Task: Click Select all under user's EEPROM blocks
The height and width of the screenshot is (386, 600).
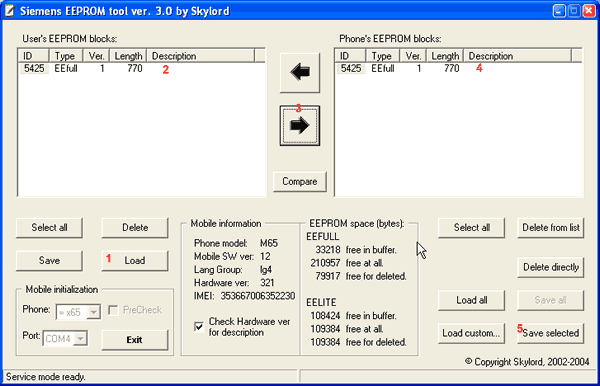Action: click(x=49, y=228)
